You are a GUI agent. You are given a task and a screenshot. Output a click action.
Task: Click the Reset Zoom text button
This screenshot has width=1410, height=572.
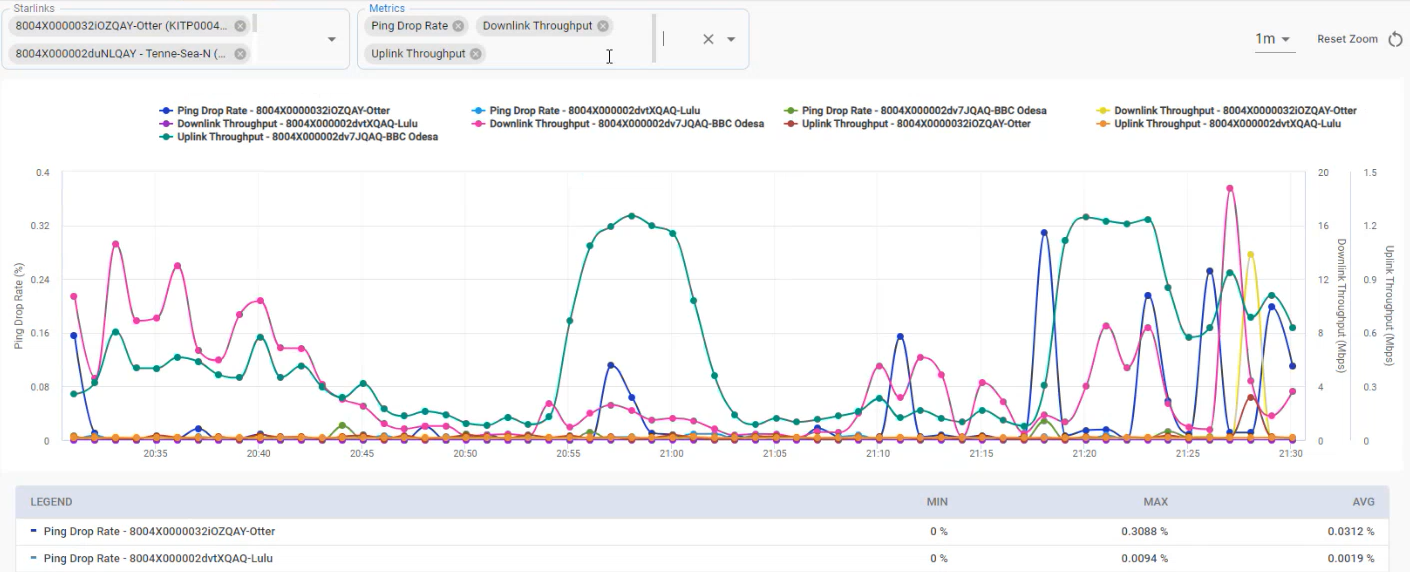coord(1346,39)
